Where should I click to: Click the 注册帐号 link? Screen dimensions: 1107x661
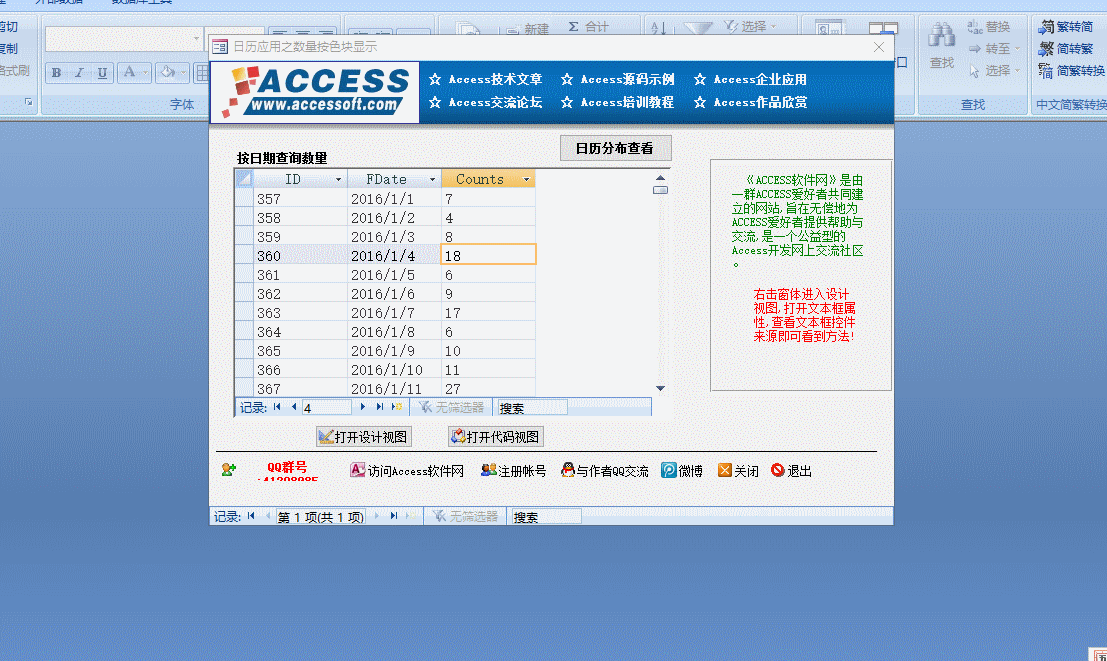(x=513, y=471)
